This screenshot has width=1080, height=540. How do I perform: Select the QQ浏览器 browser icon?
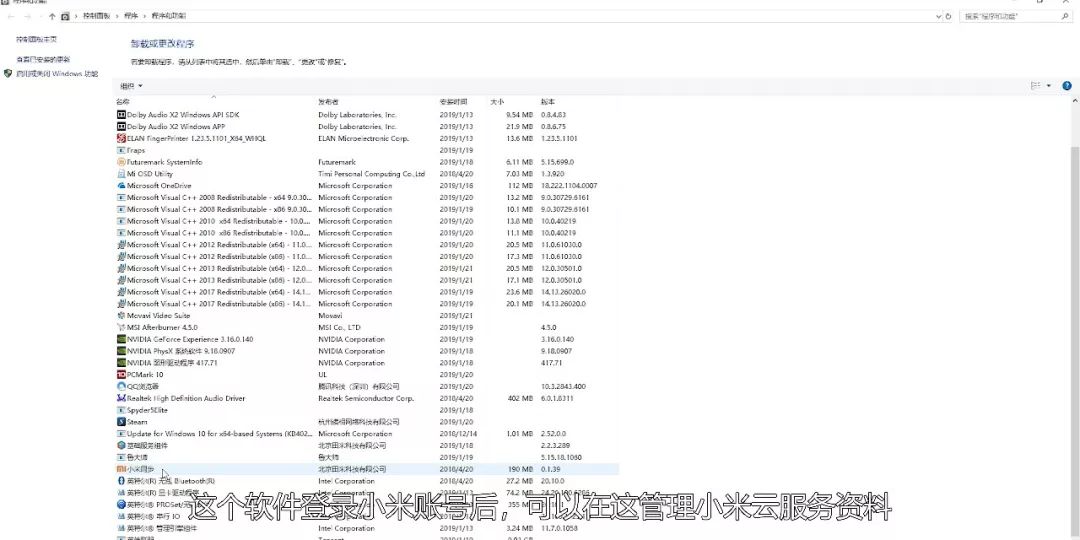(x=121, y=386)
